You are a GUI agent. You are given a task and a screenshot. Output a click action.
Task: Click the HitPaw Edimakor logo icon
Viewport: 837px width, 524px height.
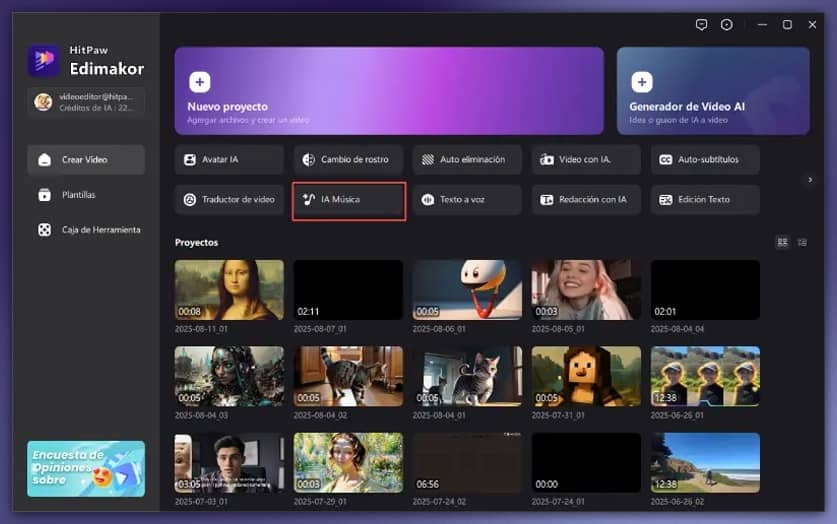click(x=43, y=60)
